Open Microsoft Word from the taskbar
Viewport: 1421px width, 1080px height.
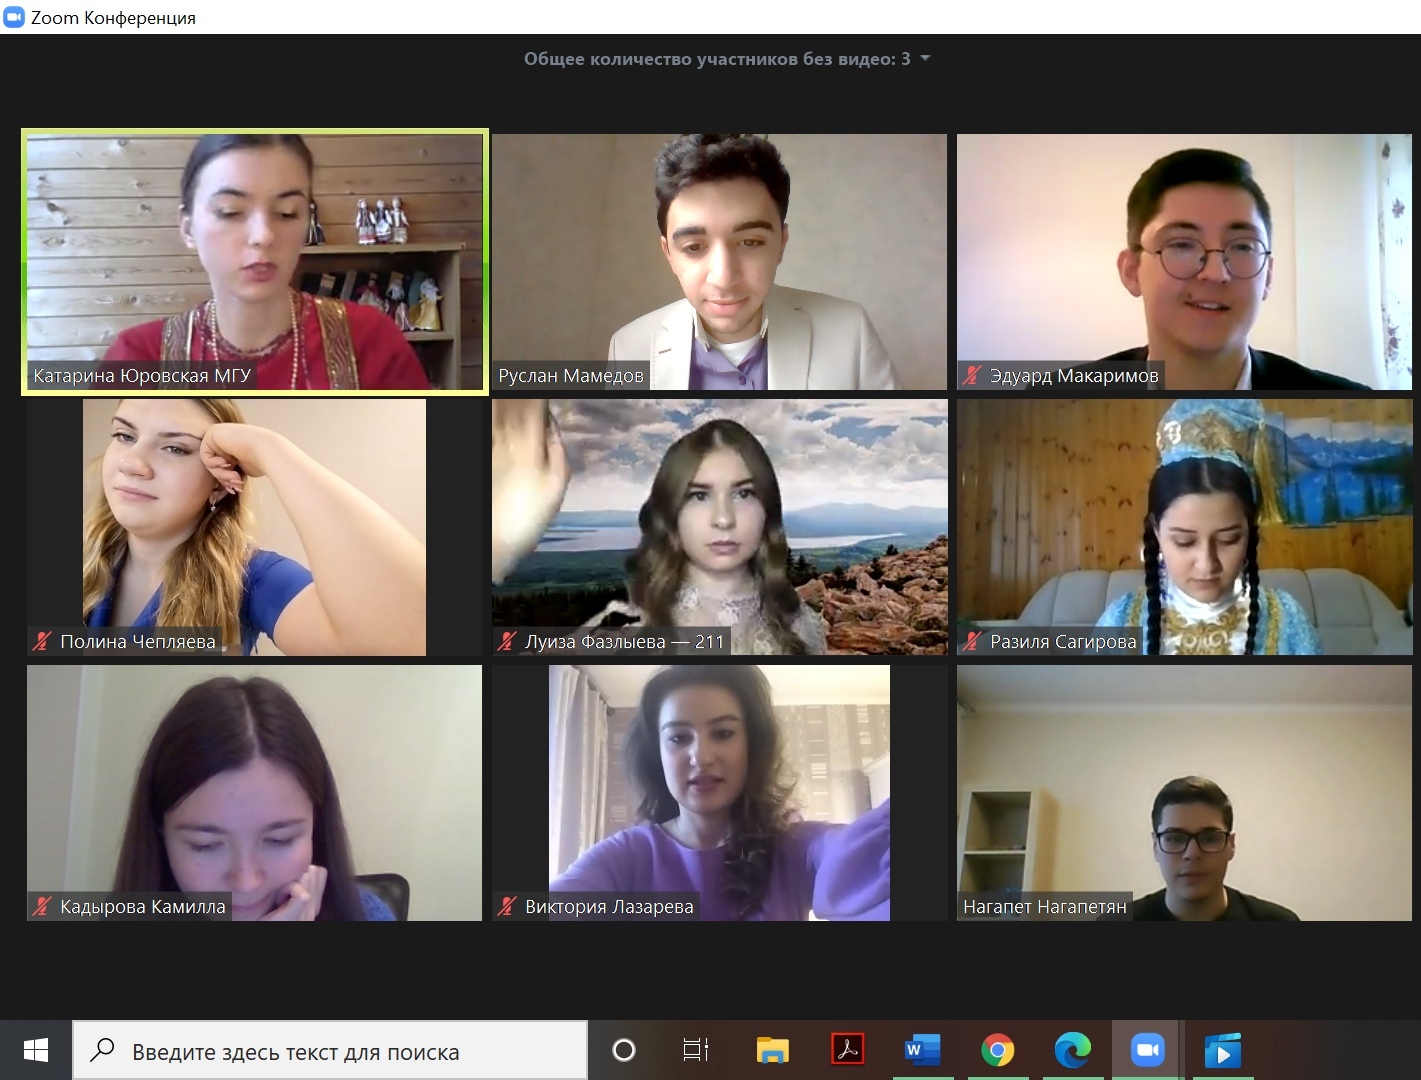tap(922, 1050)
